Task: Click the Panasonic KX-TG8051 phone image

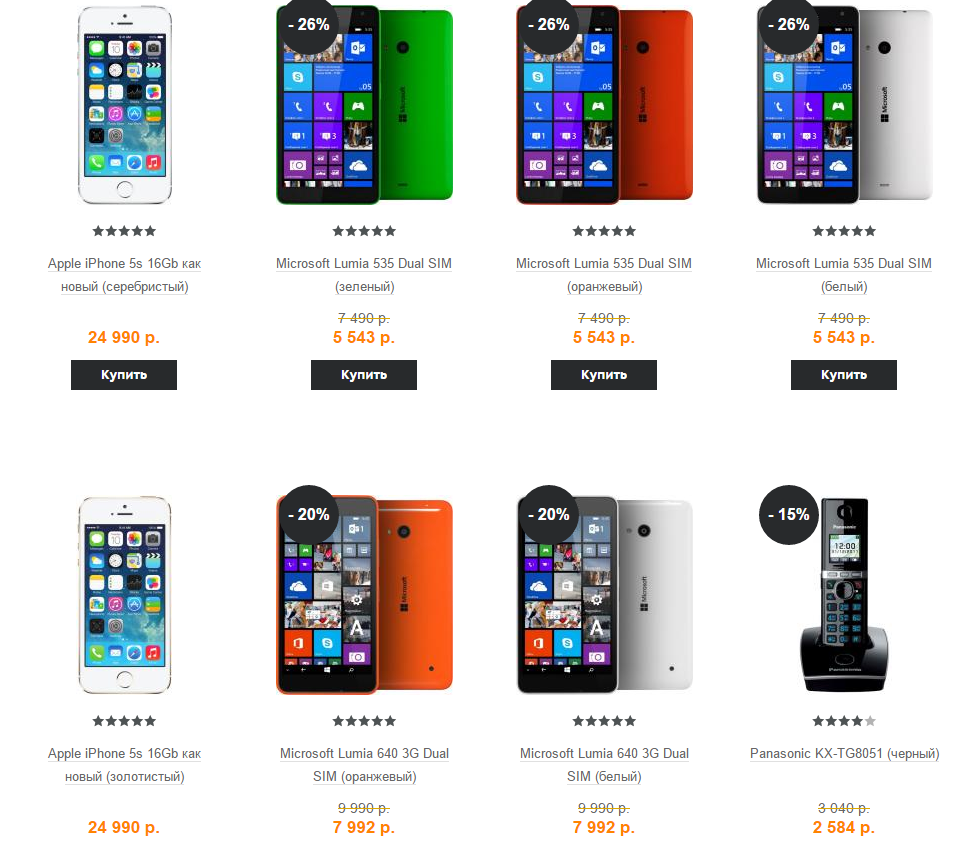Action: point(844,594)
